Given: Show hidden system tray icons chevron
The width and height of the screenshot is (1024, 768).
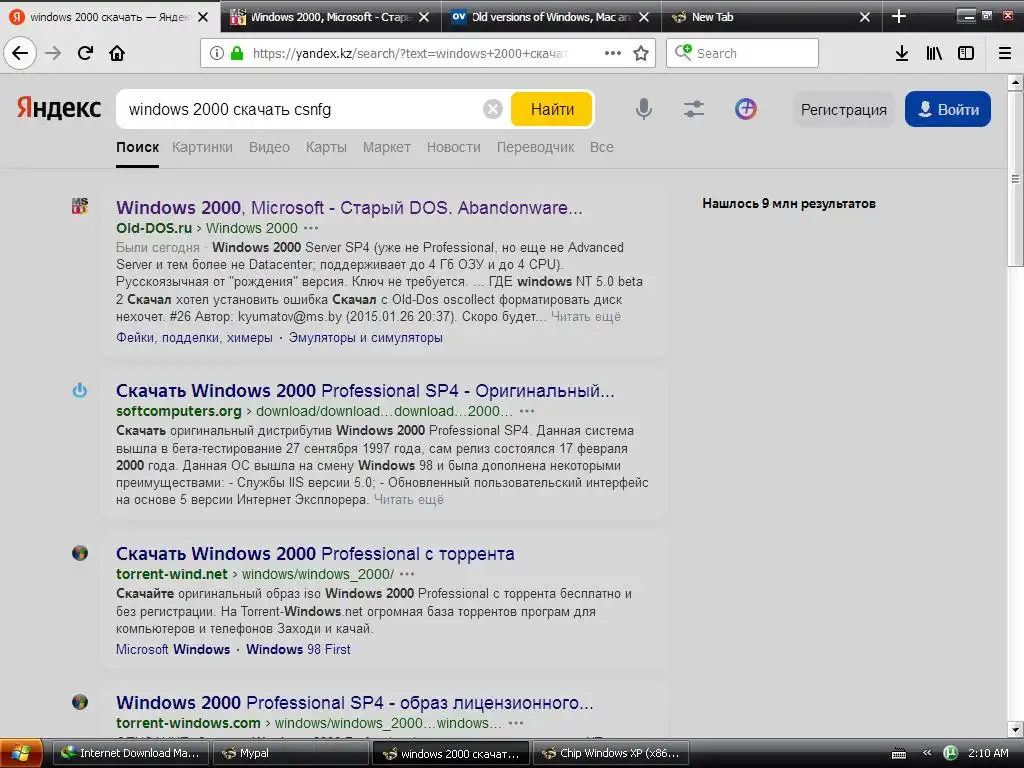Looking at the screenshot, I should click(926, 753).
